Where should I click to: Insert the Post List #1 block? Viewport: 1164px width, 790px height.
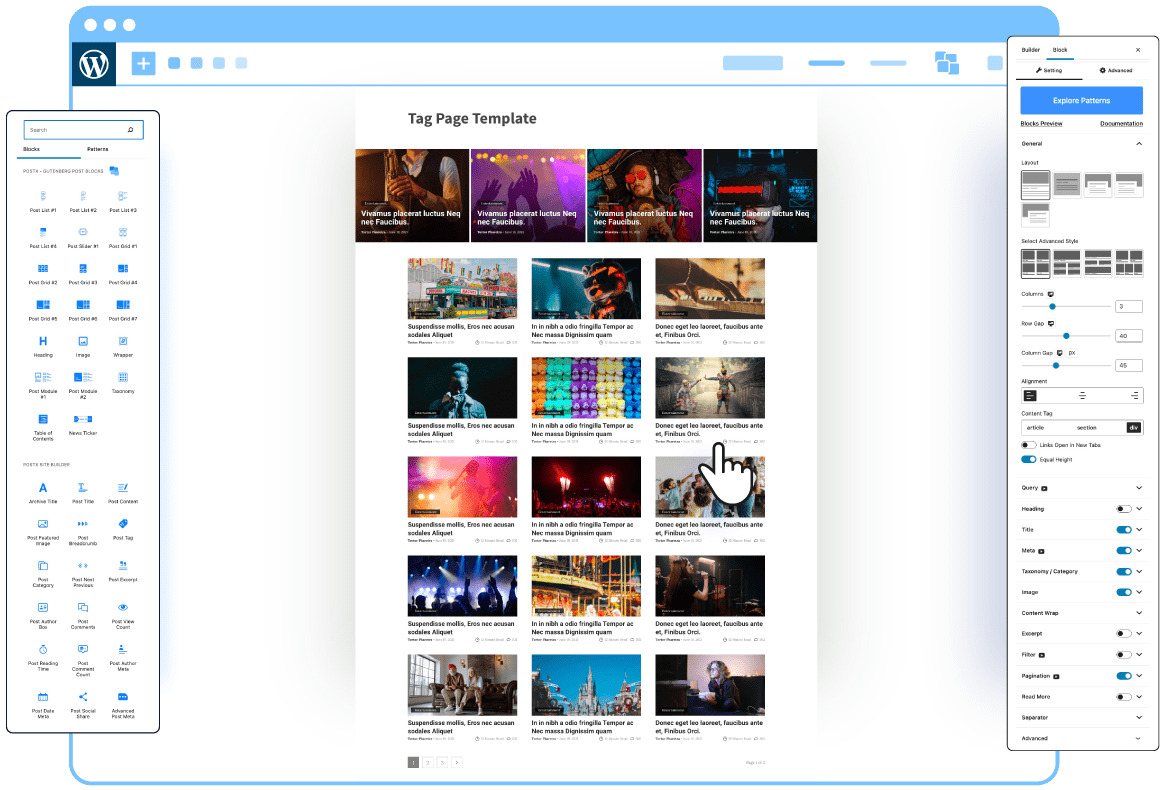[x=43, y=200]
